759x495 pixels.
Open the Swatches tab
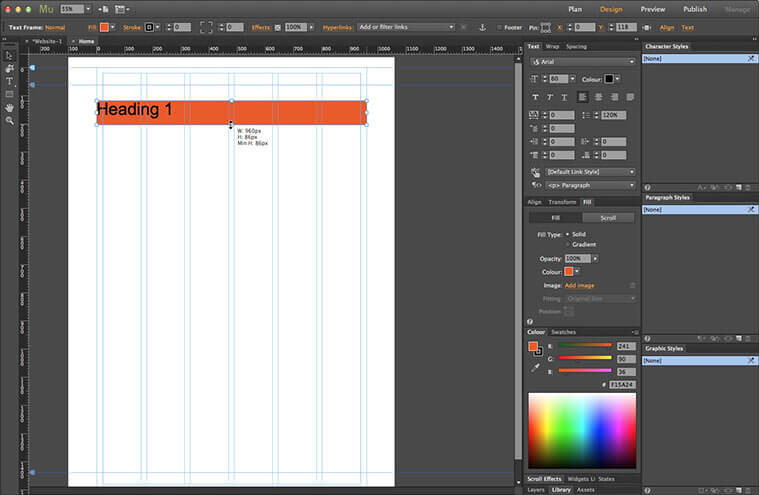pos(564,332)
